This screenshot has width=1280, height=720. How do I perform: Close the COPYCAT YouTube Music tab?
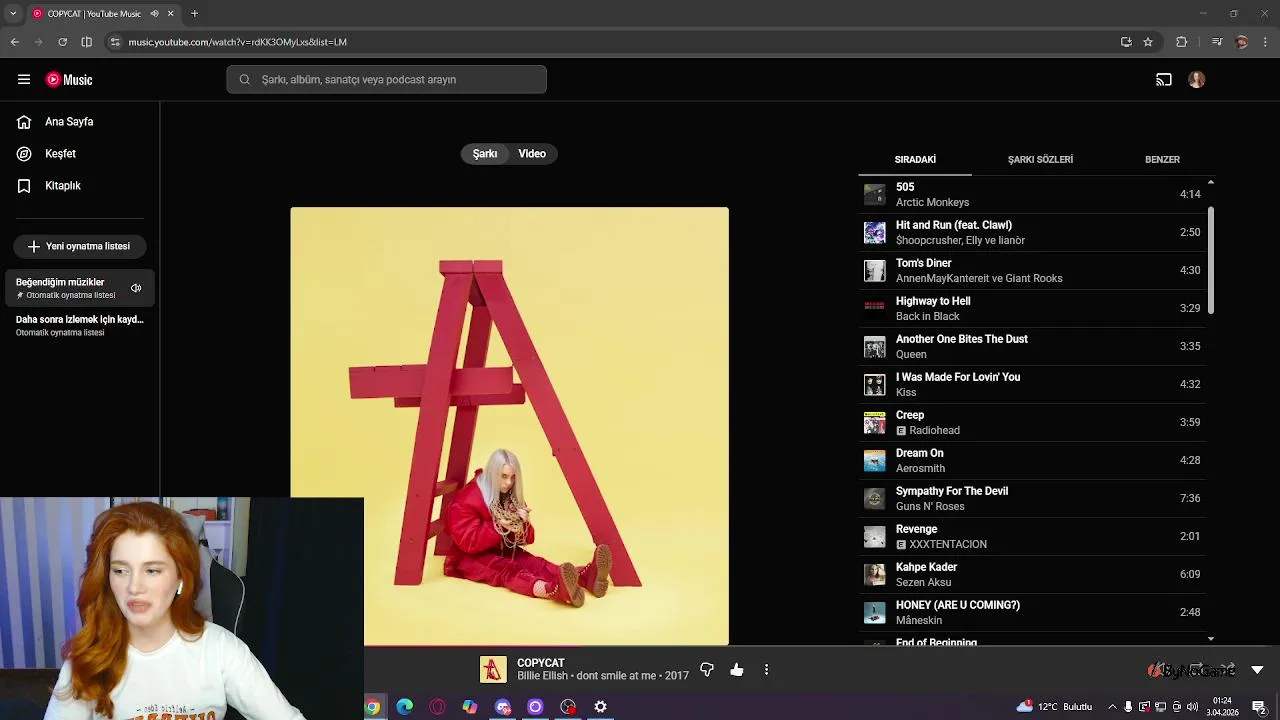(x=171, y=14)
